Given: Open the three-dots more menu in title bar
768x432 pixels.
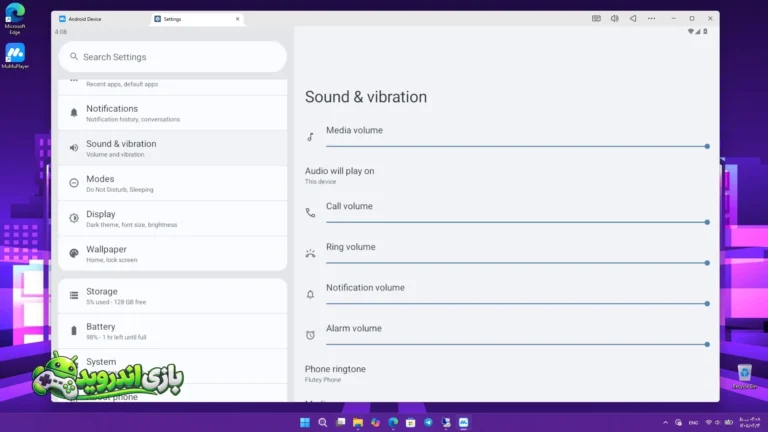Looking at the screenshot, I should (651, 19).
